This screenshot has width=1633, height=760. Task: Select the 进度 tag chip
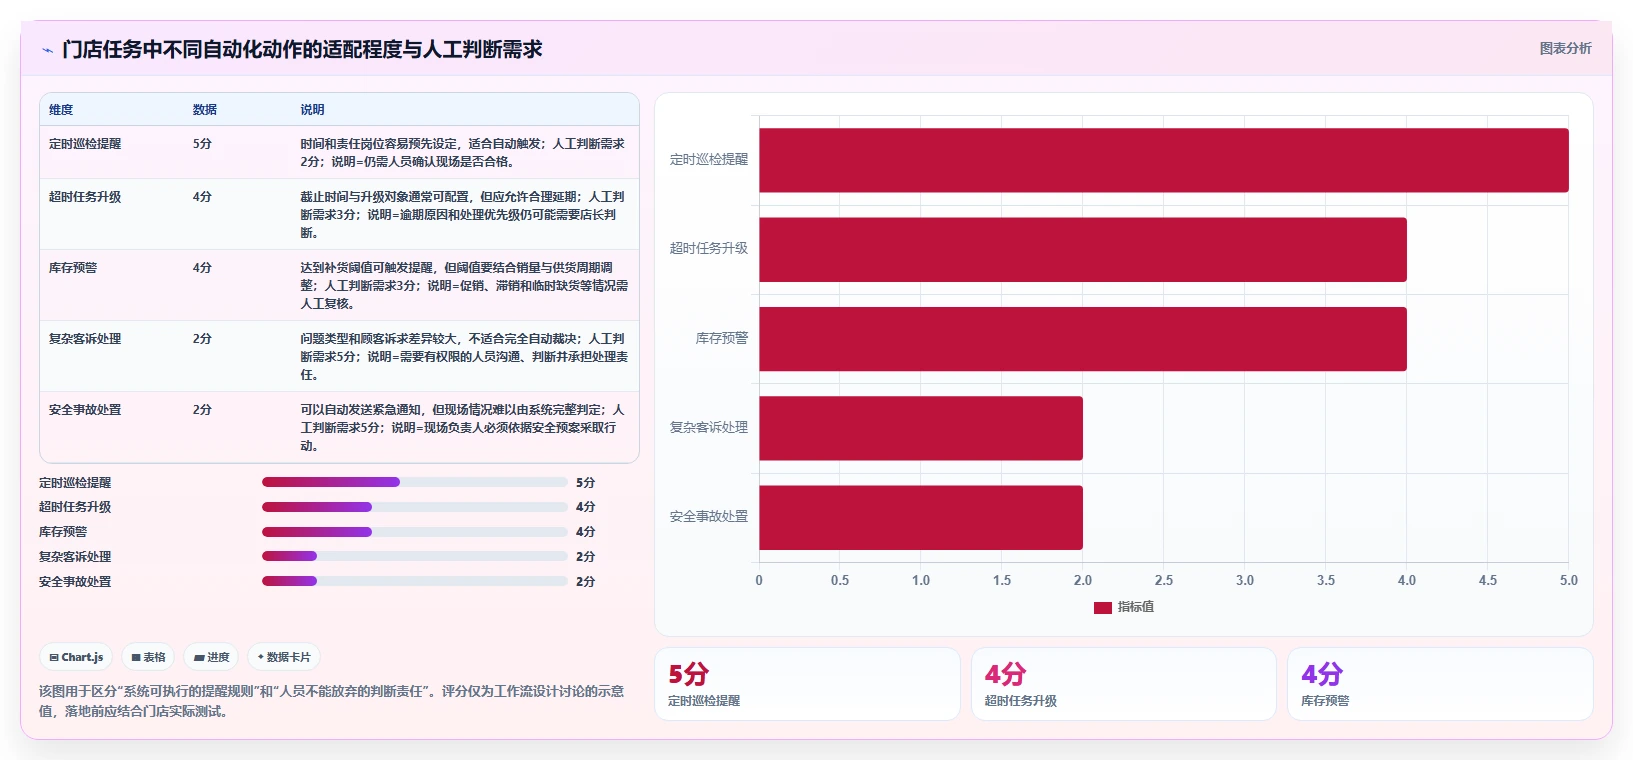click(x=211, y=657)
